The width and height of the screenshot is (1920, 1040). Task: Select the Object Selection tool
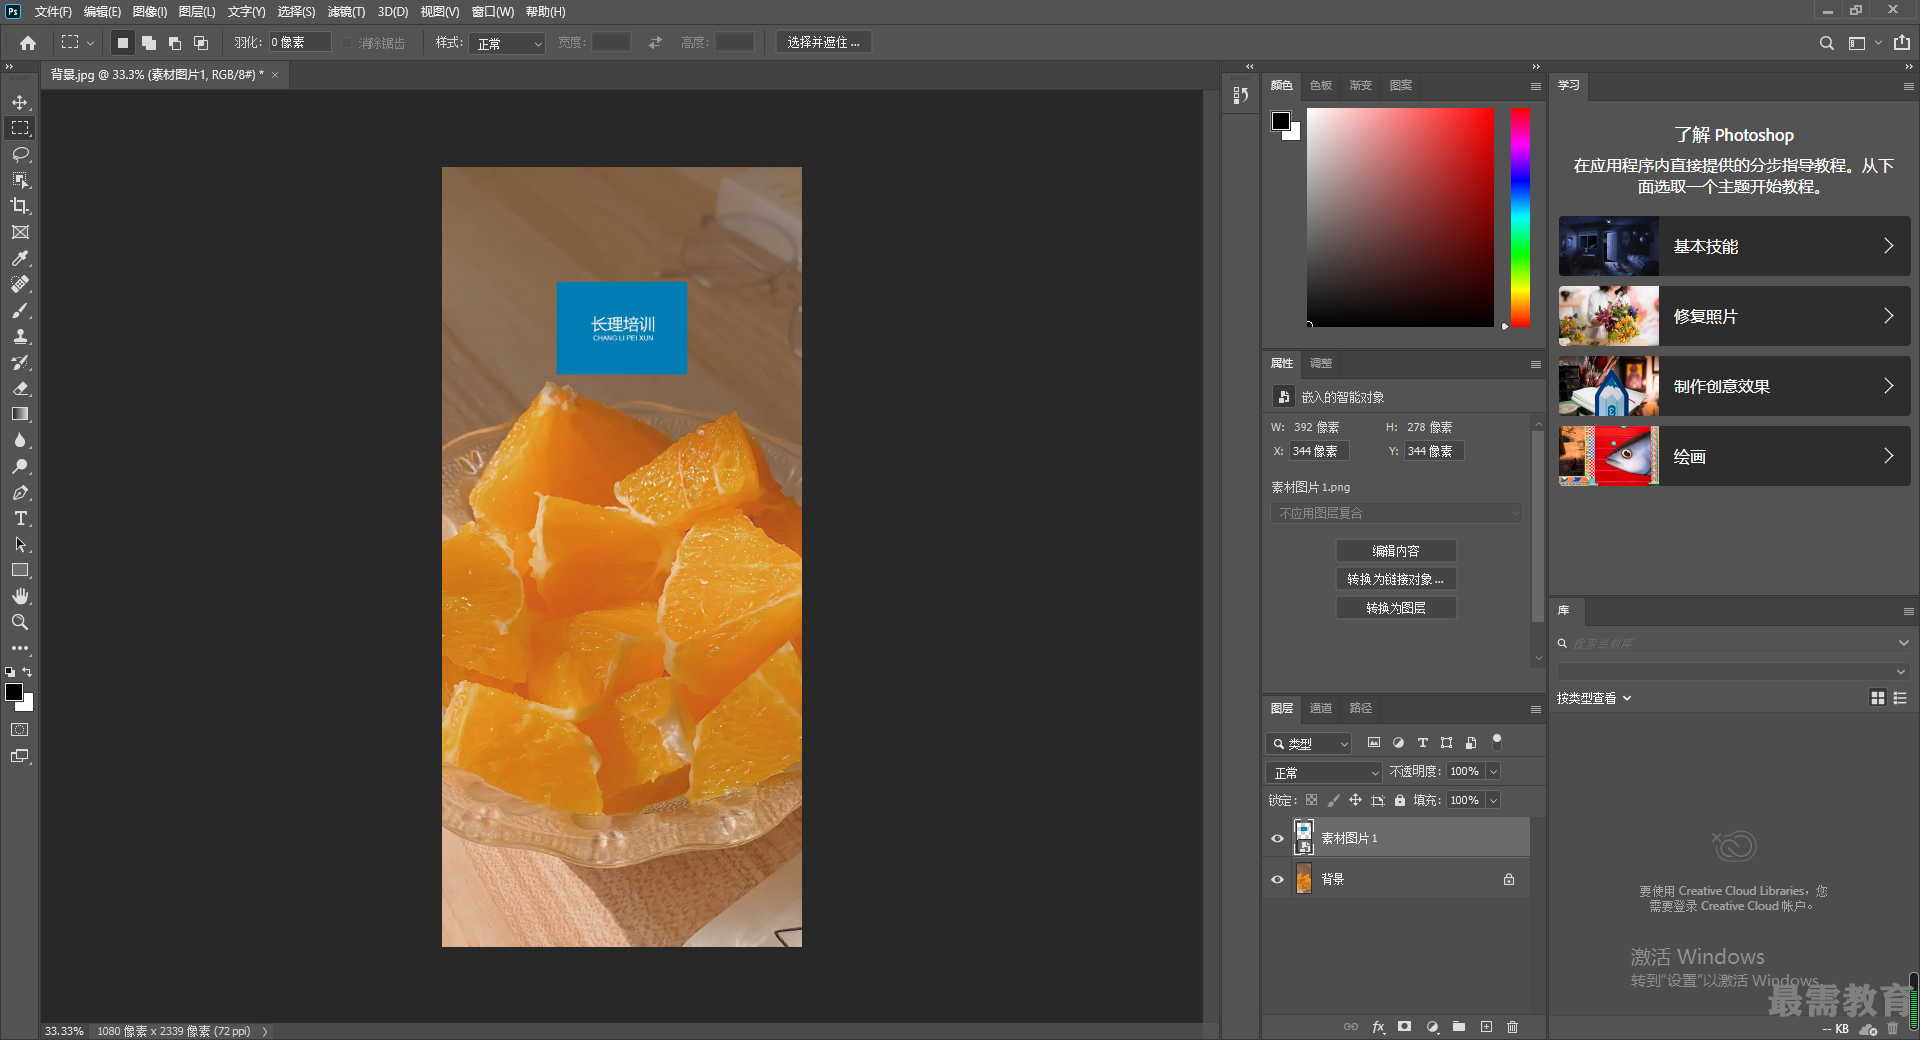[20, 180]
